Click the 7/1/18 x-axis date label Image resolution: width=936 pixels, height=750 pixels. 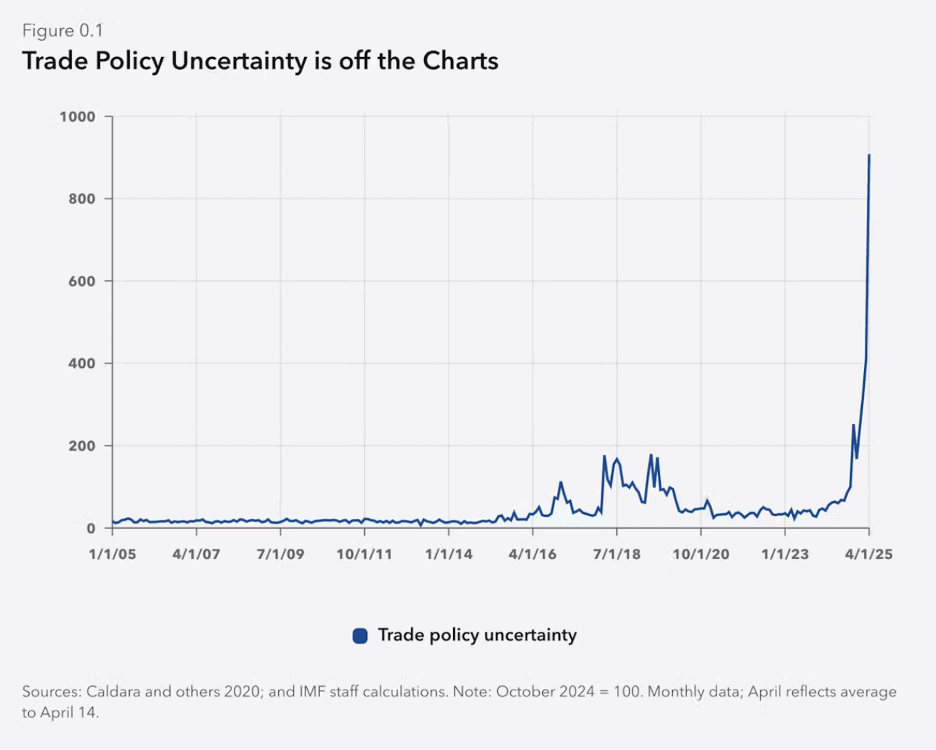(x=617, y=552)
